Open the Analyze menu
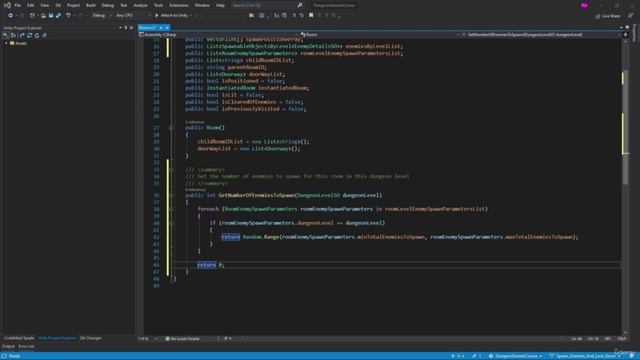Image resolution: width=640 pixels, height=360 pixels. tap(140, 5)
